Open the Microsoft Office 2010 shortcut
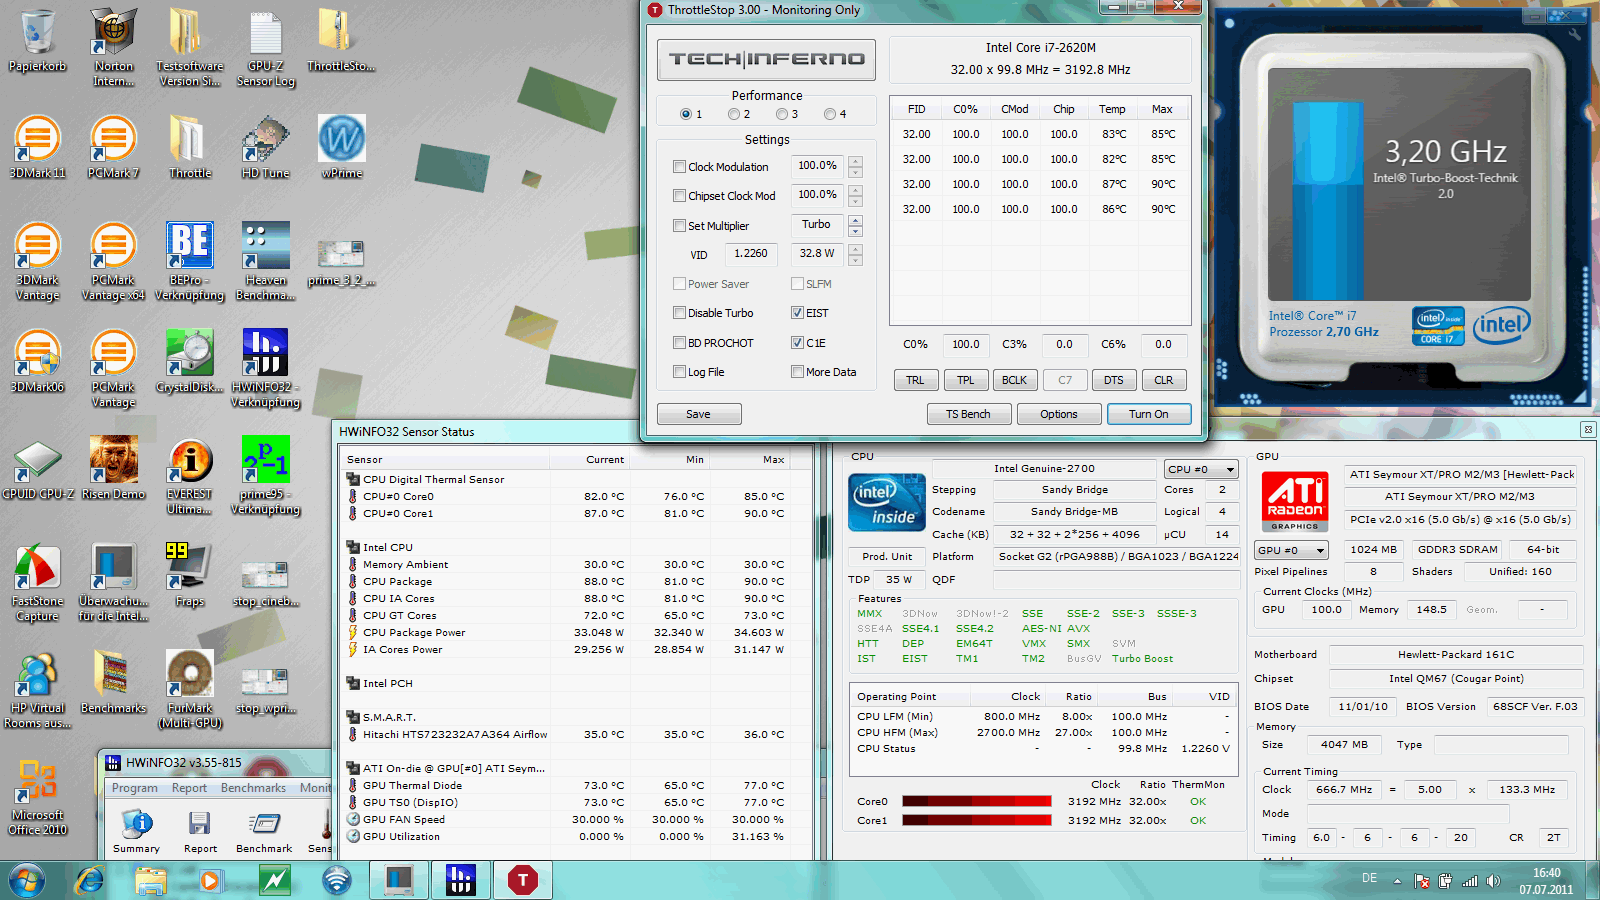This screenshot has width=1600, height=900. coord(37,796)
